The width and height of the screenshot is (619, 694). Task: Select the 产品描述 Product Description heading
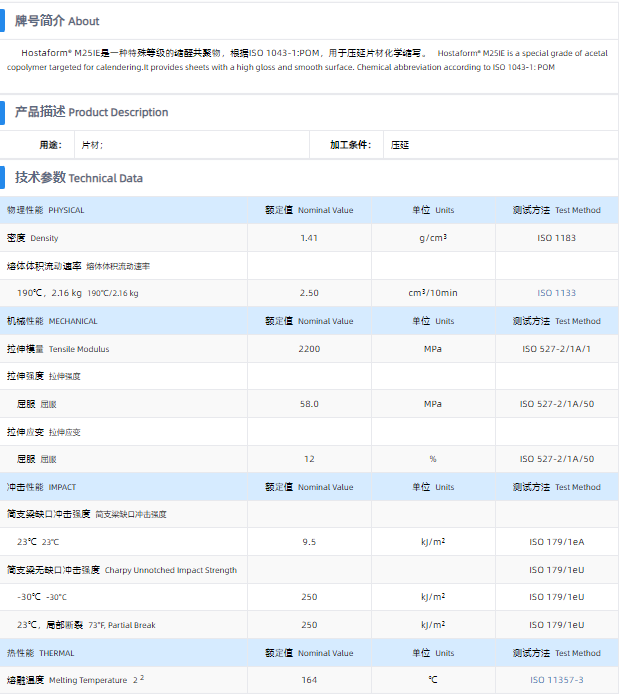[91, 112]
